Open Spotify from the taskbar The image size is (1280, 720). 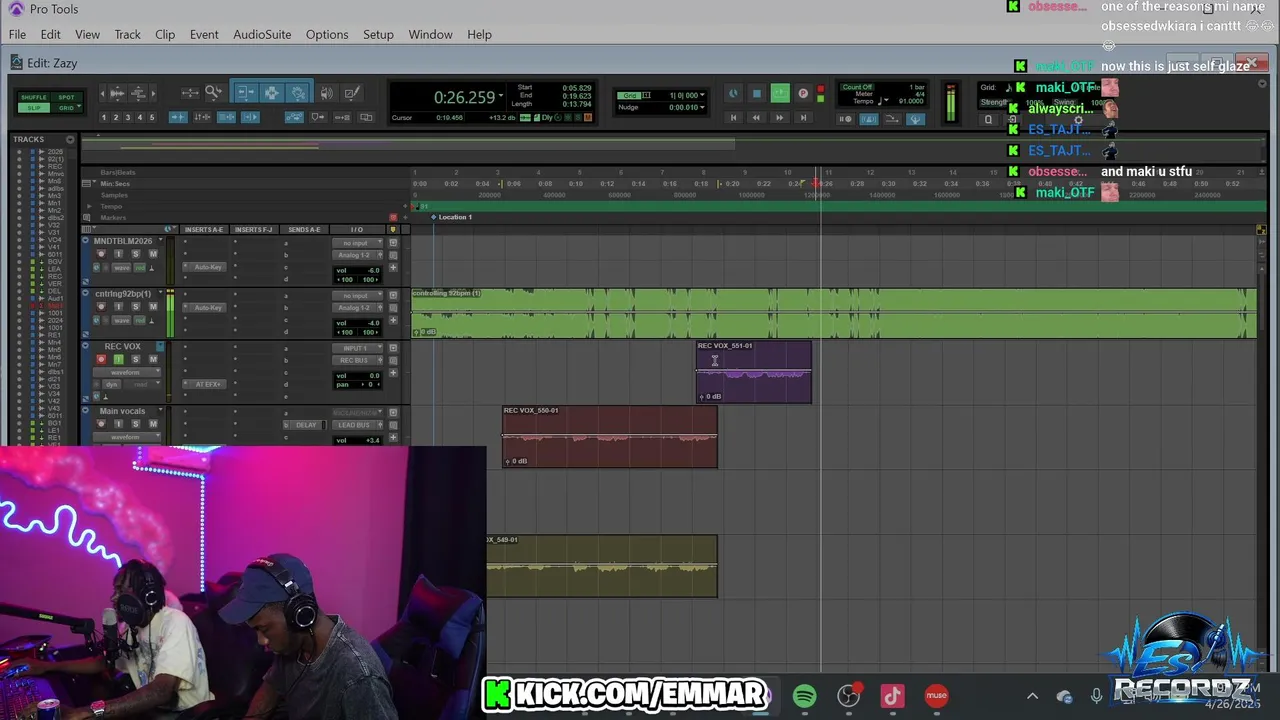tap(804, 696)
